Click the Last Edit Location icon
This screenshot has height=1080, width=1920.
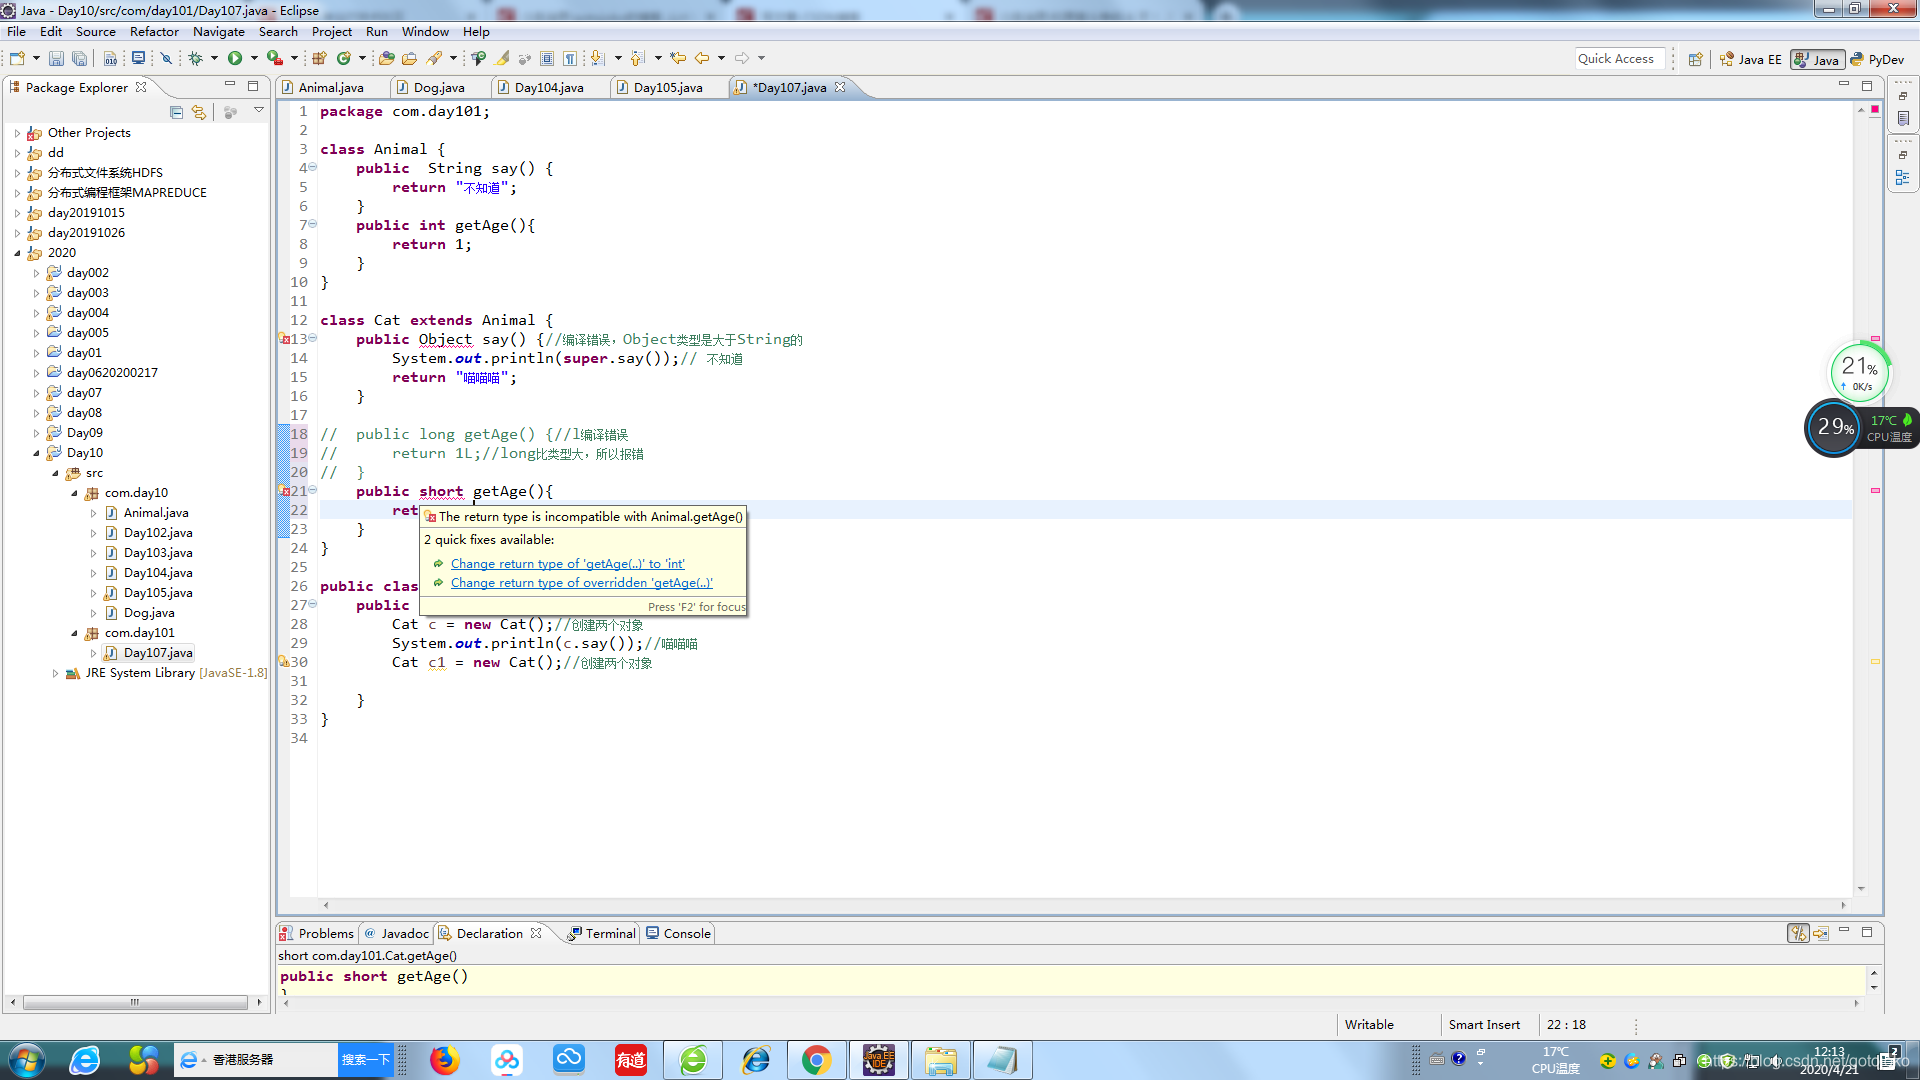point(678,59)
